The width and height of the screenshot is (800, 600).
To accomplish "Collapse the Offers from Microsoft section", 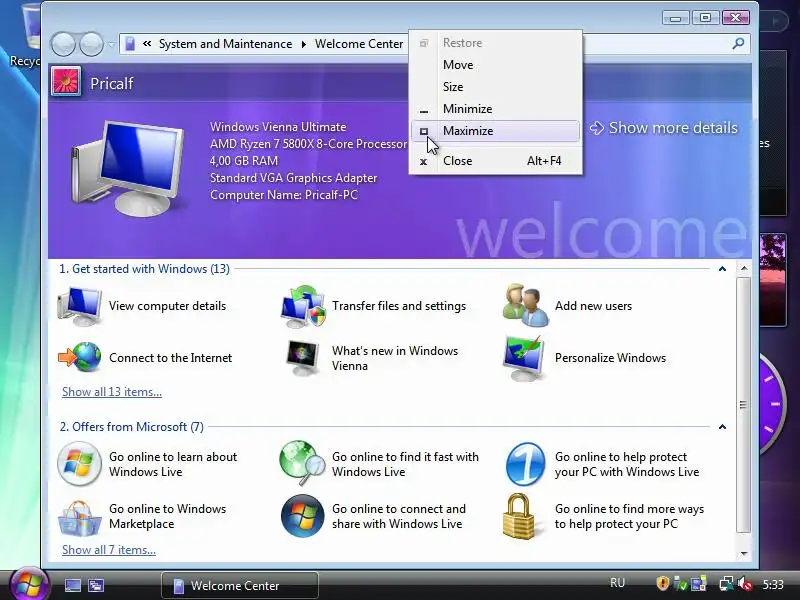I will (722, 427).
